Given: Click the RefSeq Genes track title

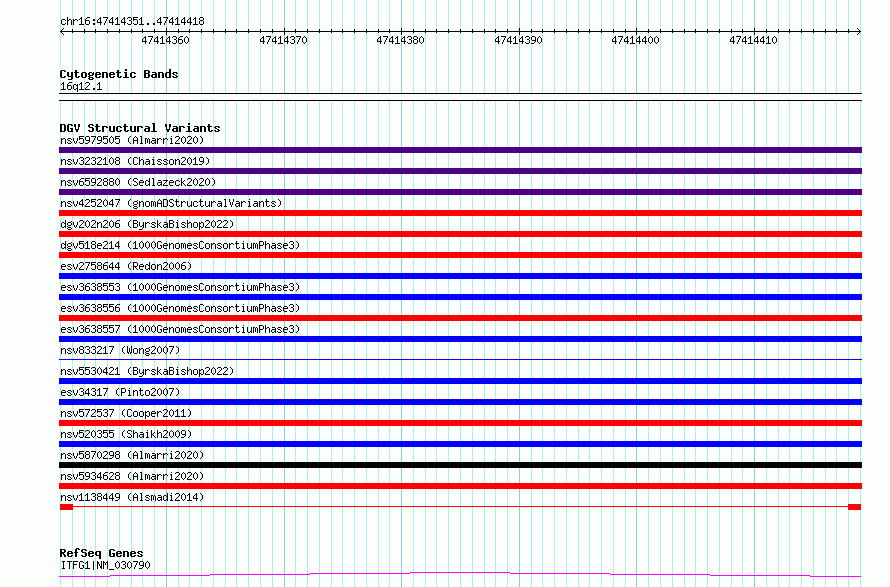Looking at the screenshot, I should [101, 553].
